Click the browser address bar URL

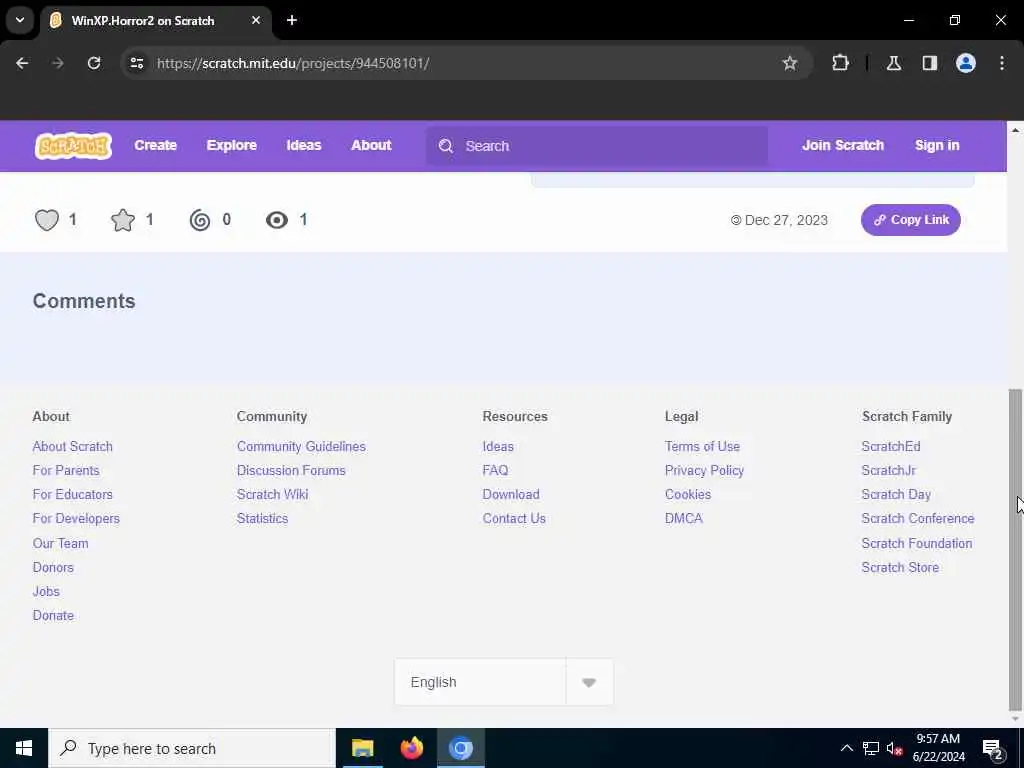pos(293,63)
